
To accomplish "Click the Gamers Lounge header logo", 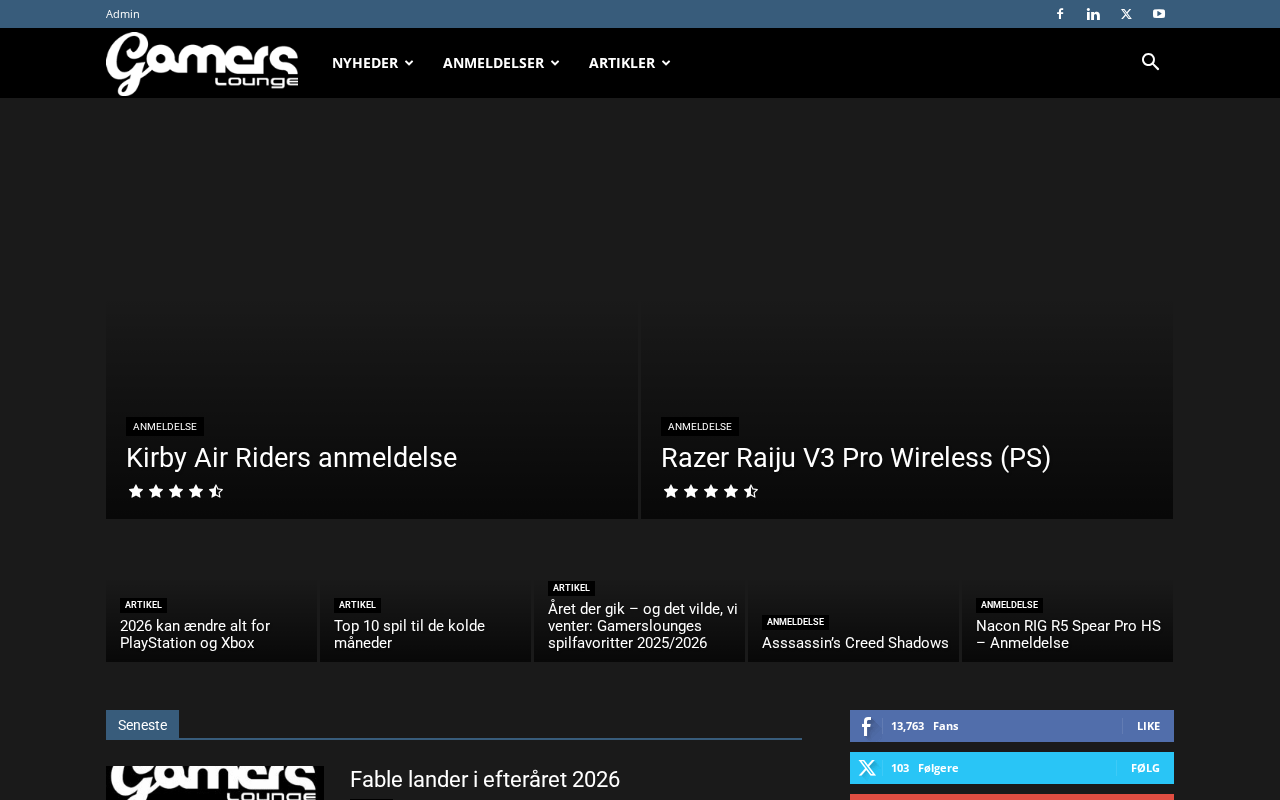I will [x=202, y=63].
